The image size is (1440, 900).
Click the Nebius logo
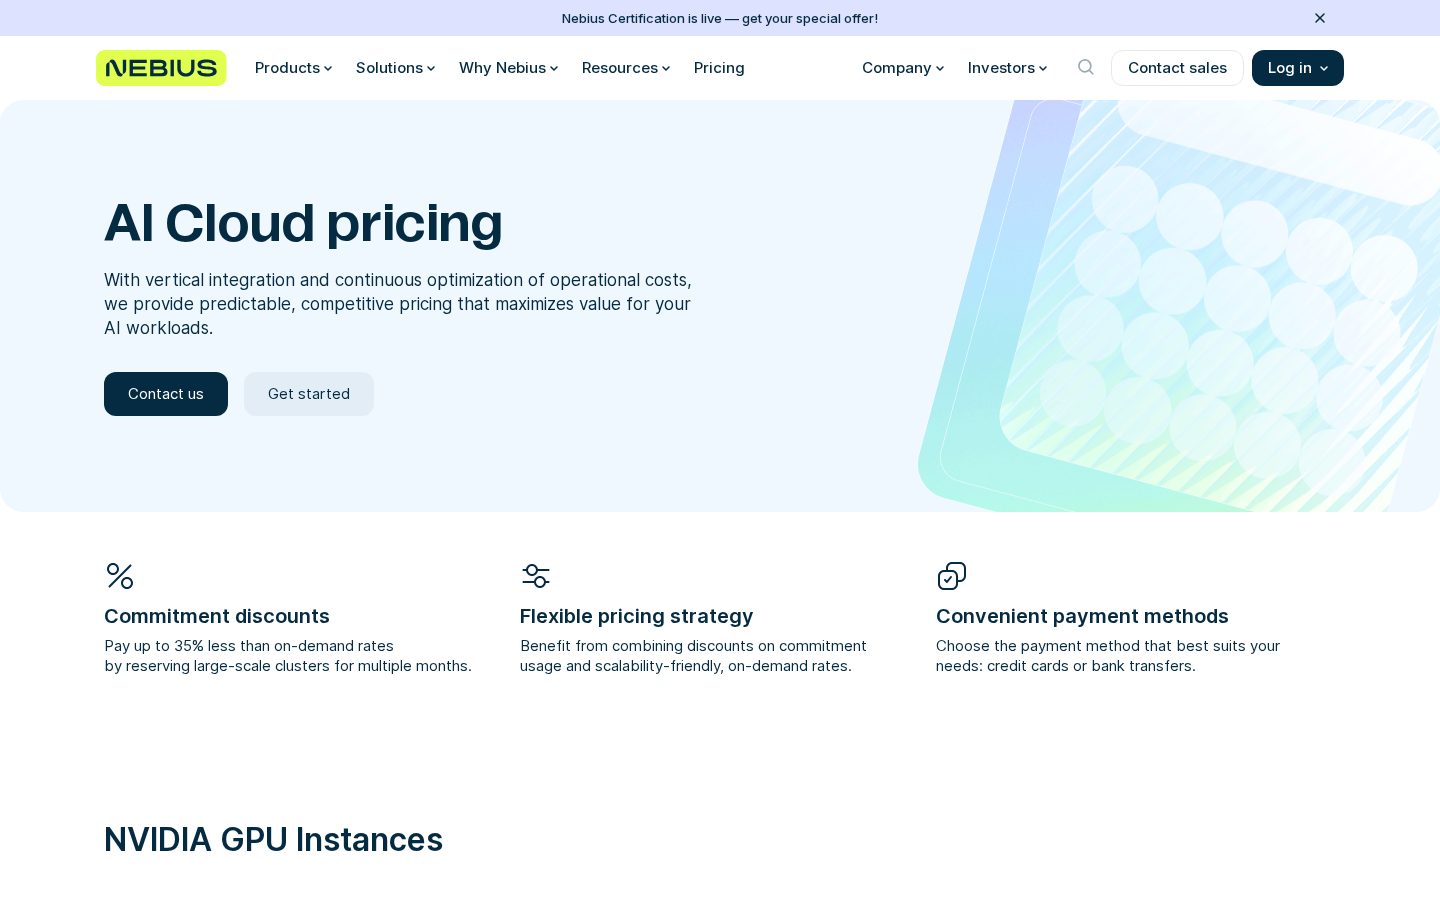[161, 68]
